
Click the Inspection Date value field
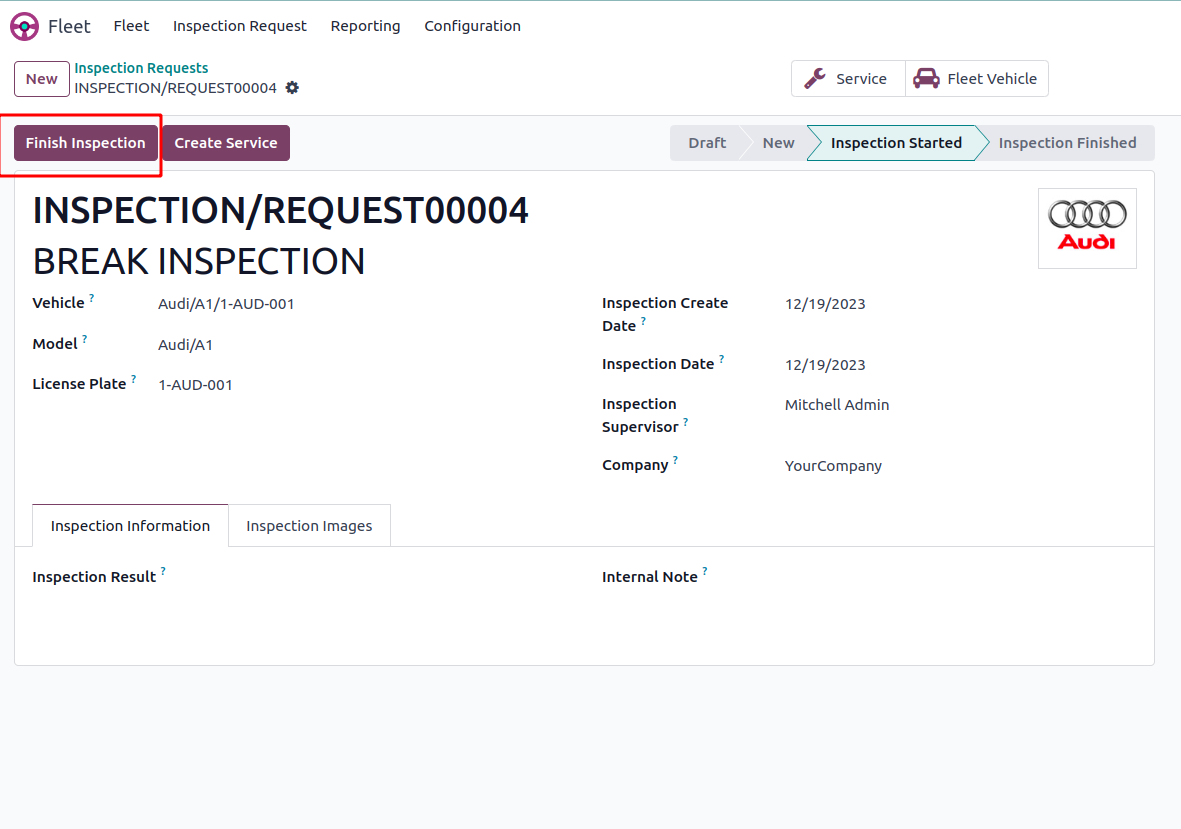coord(825,365)
